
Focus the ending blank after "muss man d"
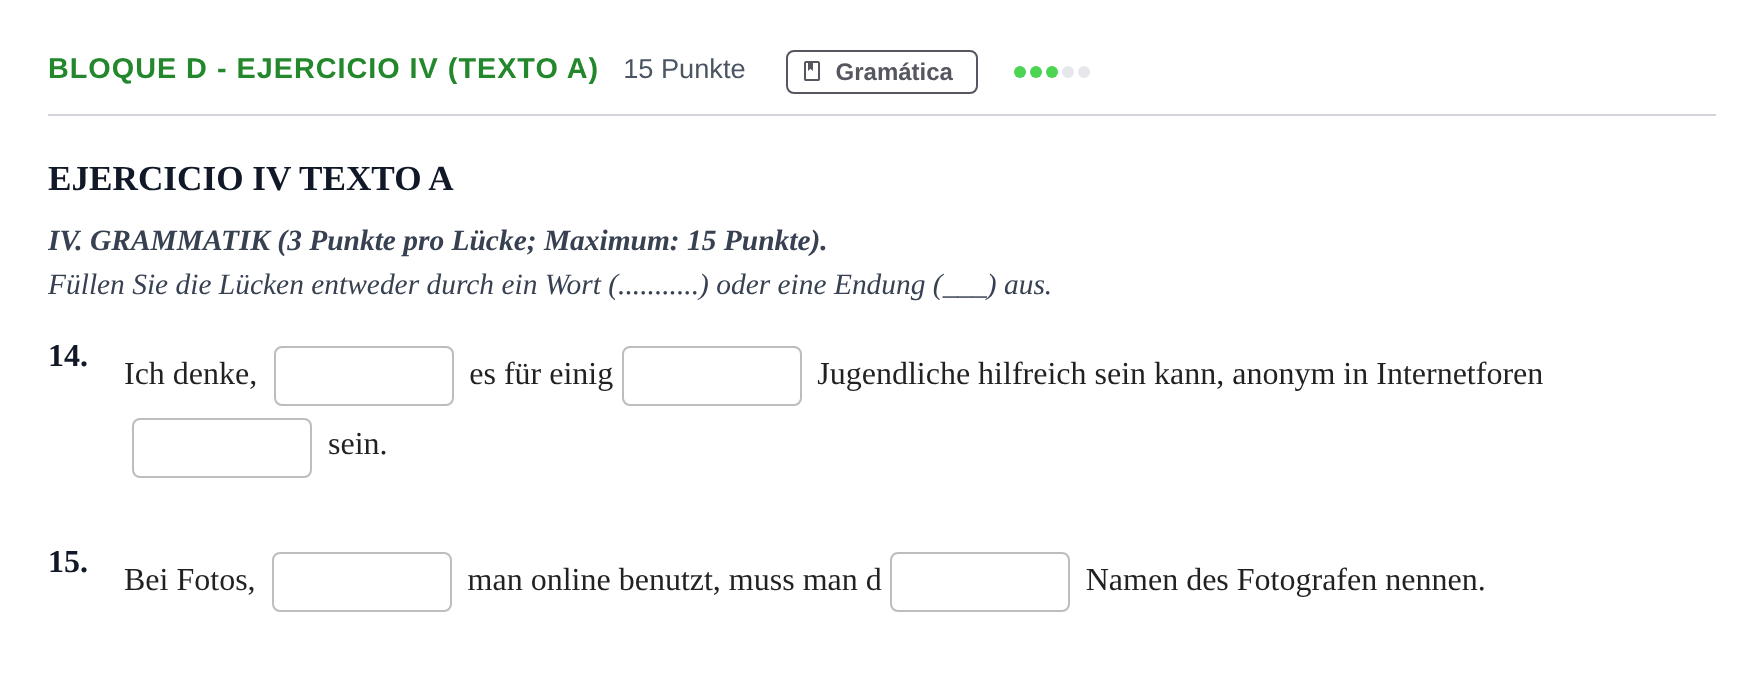pos(980,582)
